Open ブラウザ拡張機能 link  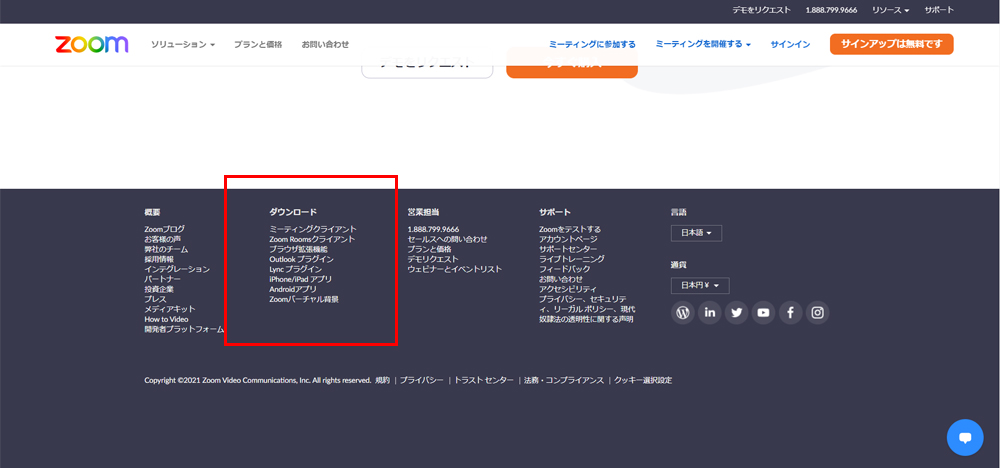point(298,249)
